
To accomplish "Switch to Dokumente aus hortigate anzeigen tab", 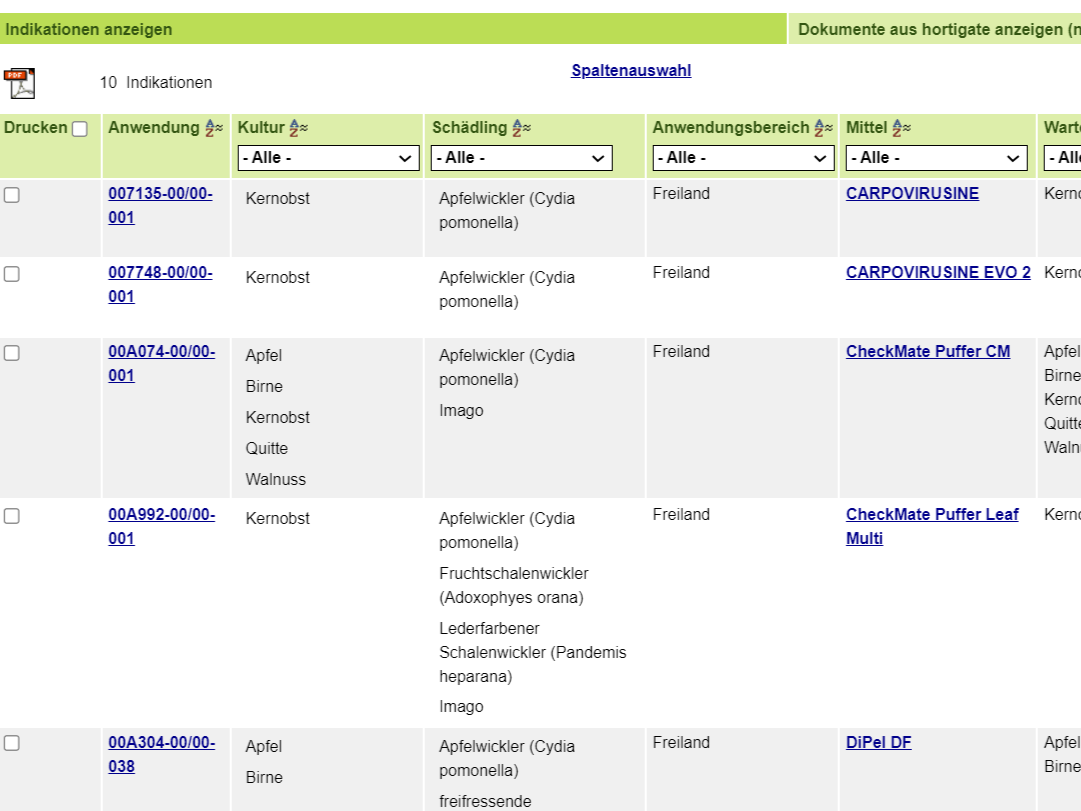I will [935, 29].
